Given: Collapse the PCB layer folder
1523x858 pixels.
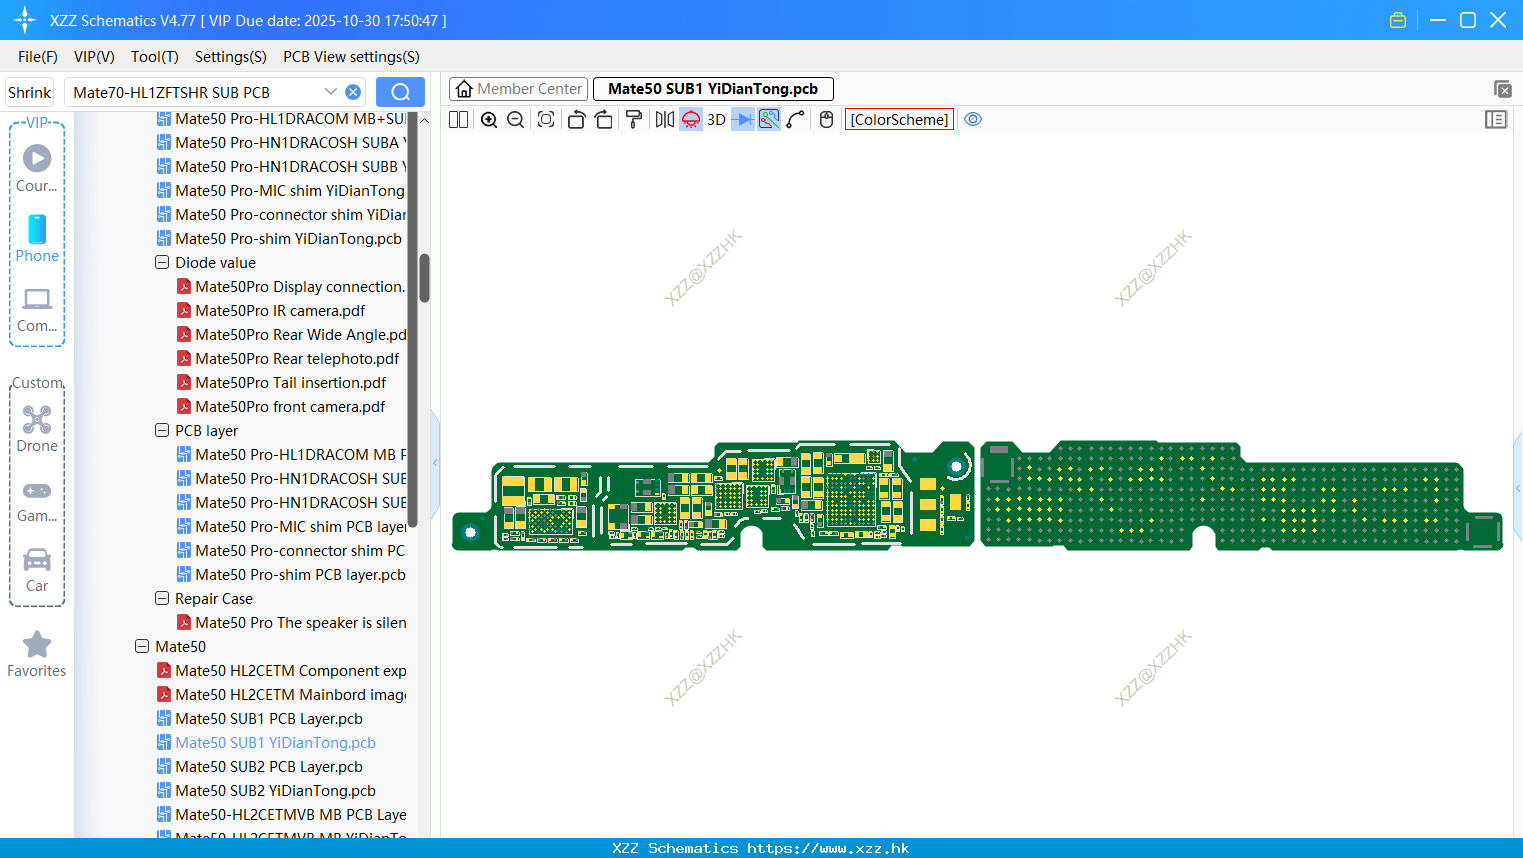Looking at the screenshot, I should tap(162, 431).
